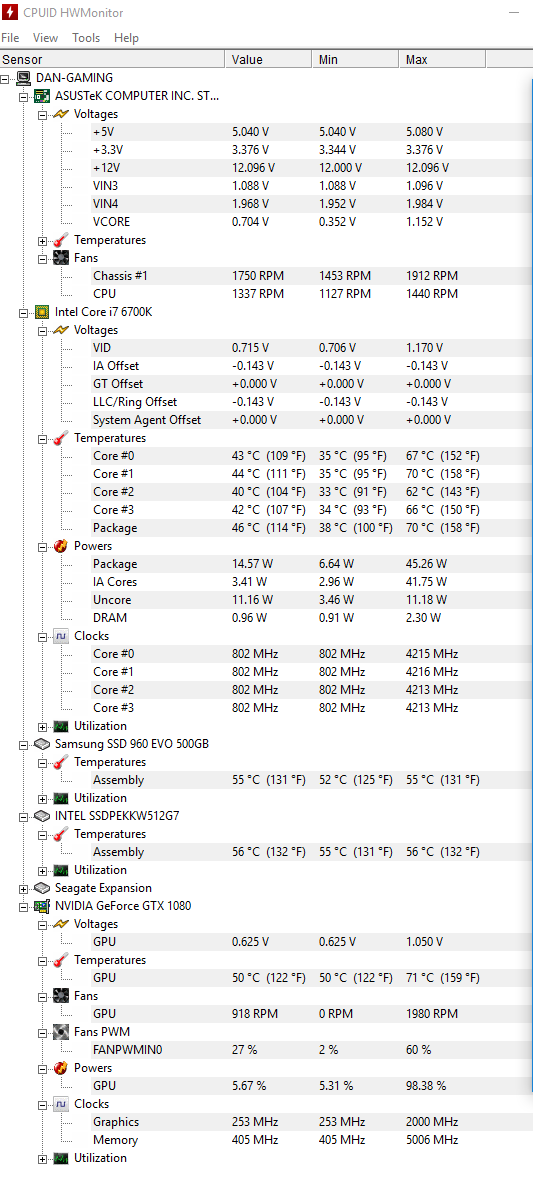
Task: Open the Tools menu
Action: [86, 38]
